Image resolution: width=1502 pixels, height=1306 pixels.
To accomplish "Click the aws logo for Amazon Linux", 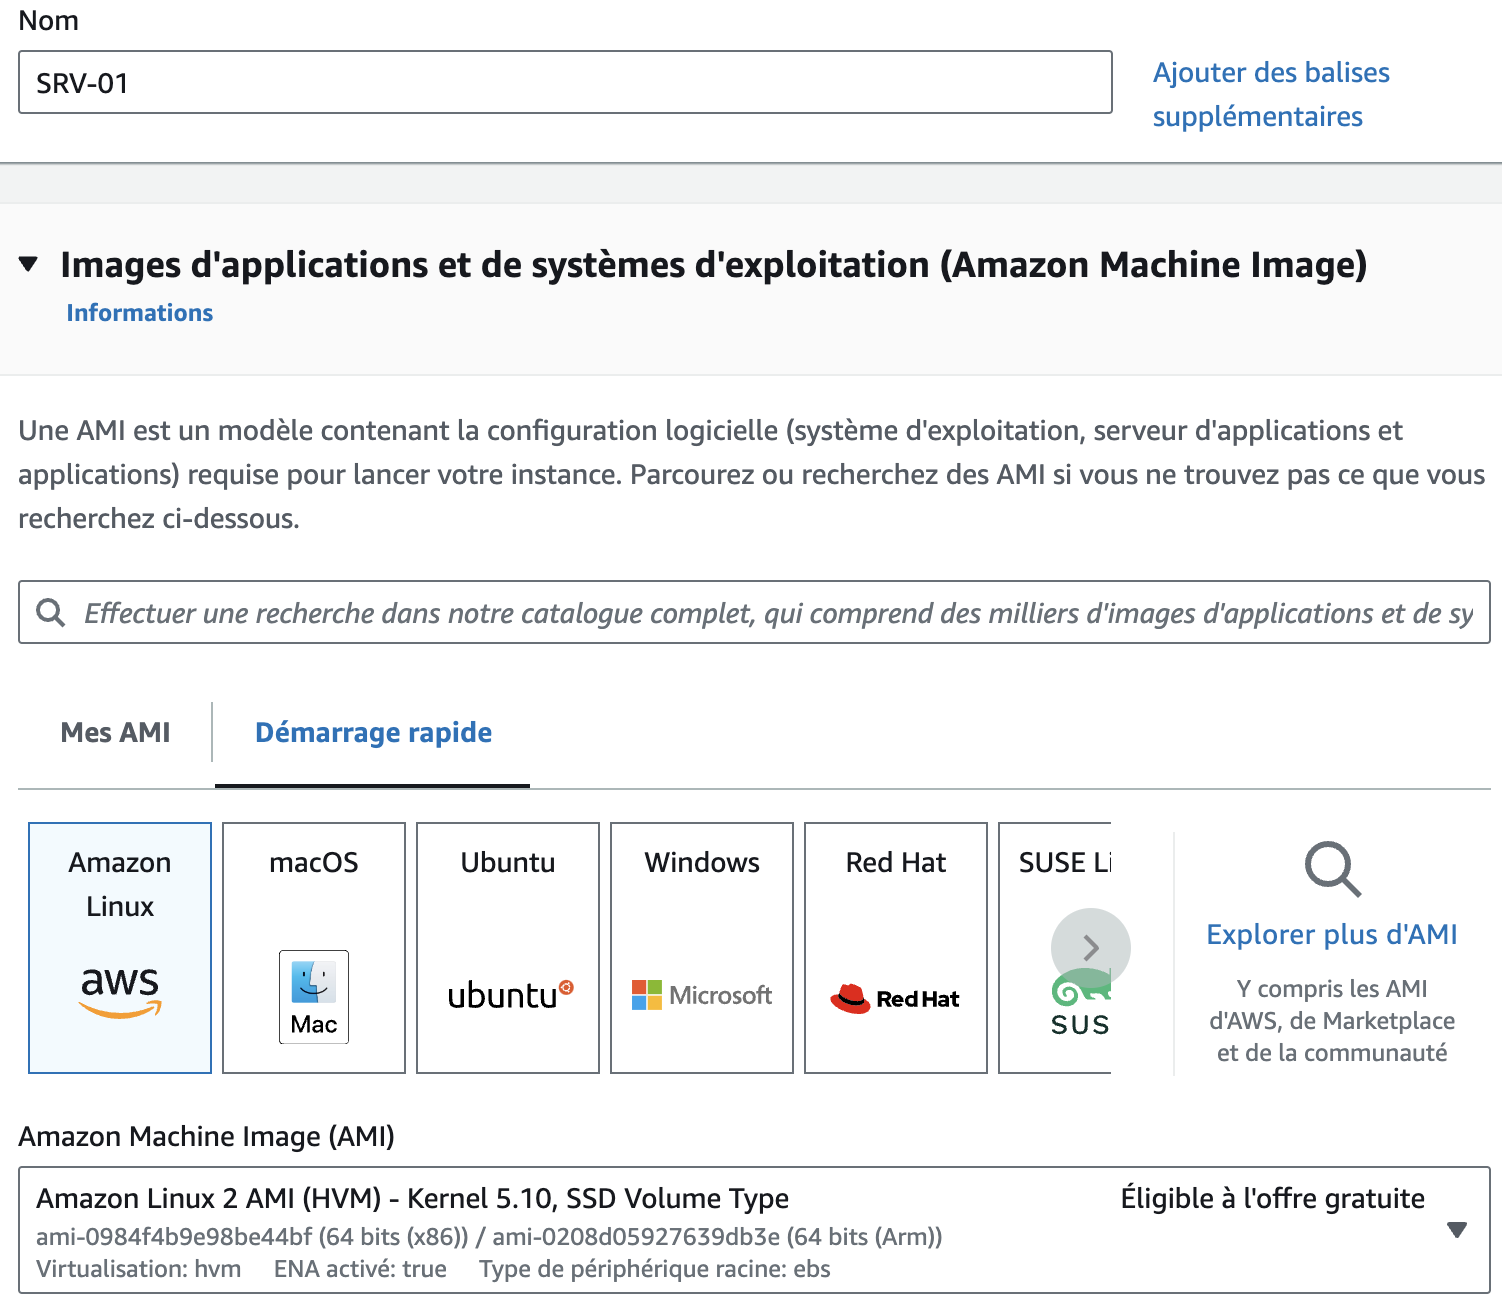I will point(120,990).
